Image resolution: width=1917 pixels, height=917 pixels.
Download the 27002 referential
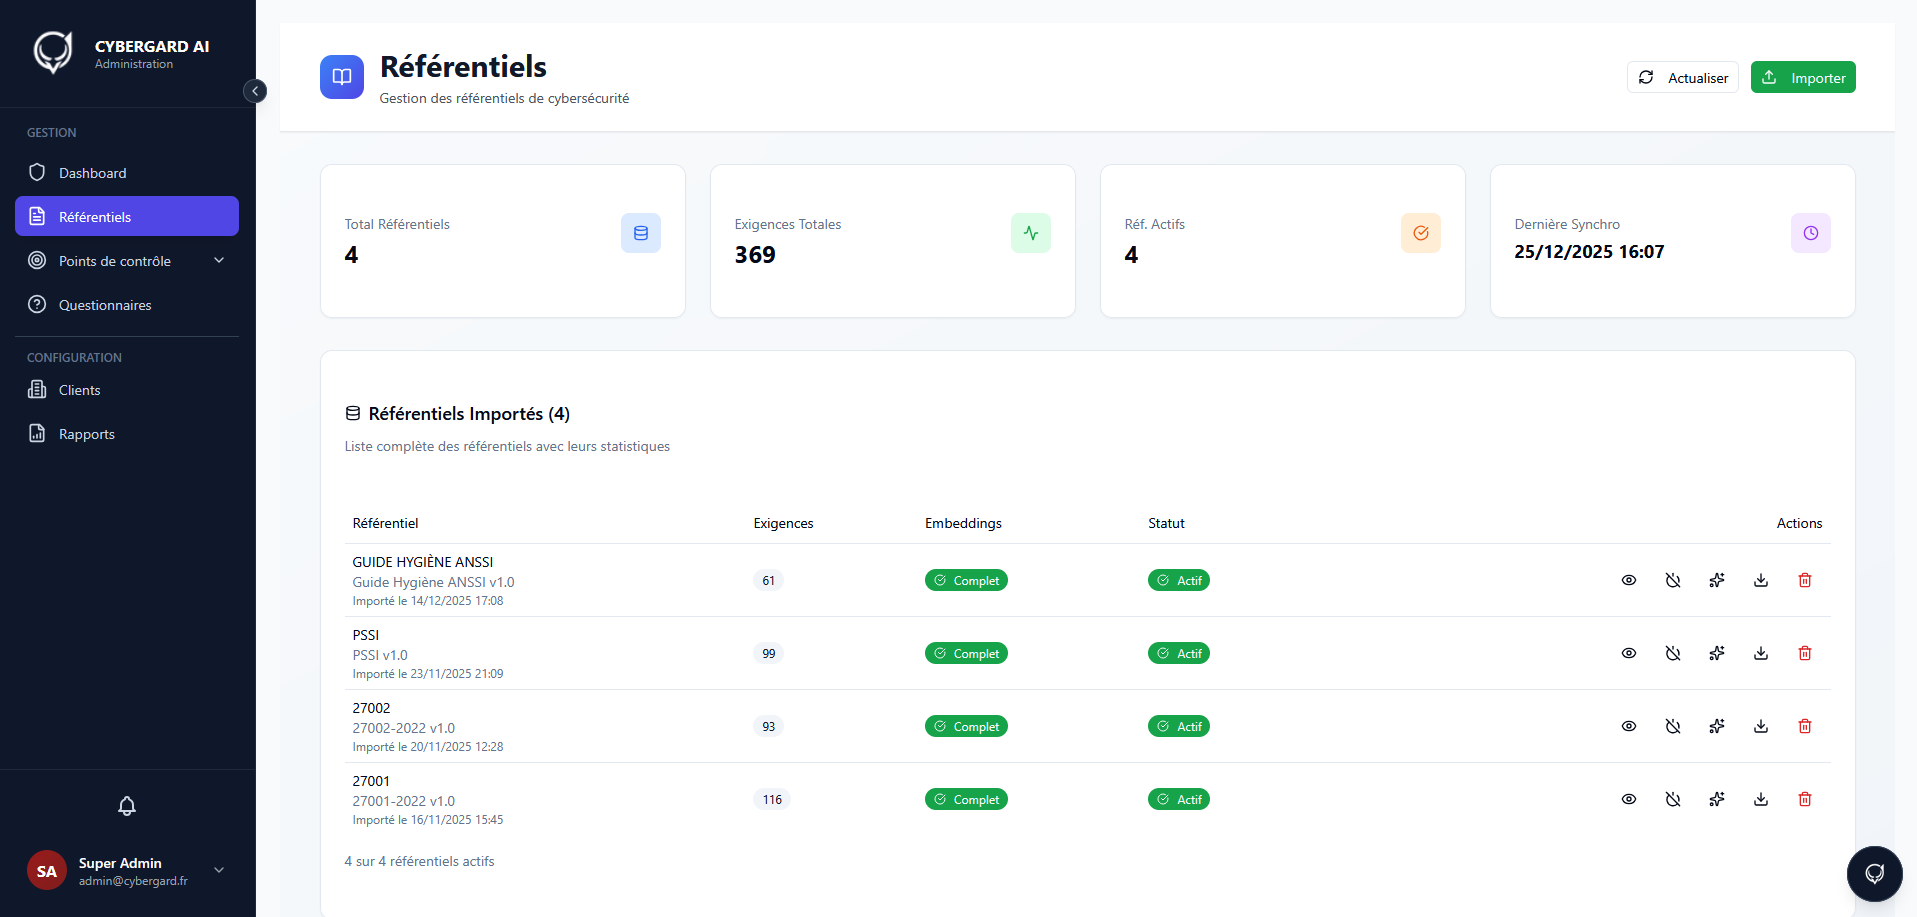(x=1761, y=726)
